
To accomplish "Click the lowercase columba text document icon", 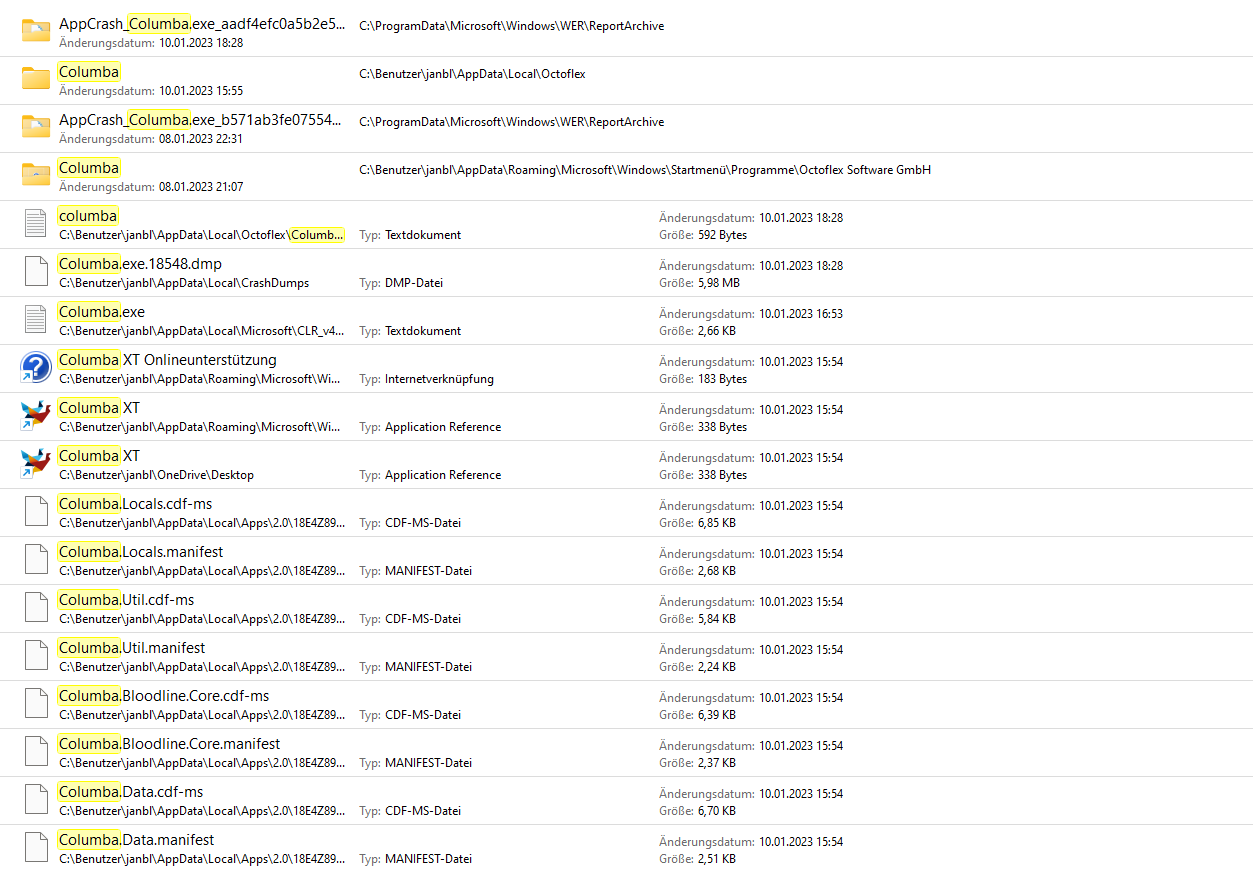I will 36,223.
